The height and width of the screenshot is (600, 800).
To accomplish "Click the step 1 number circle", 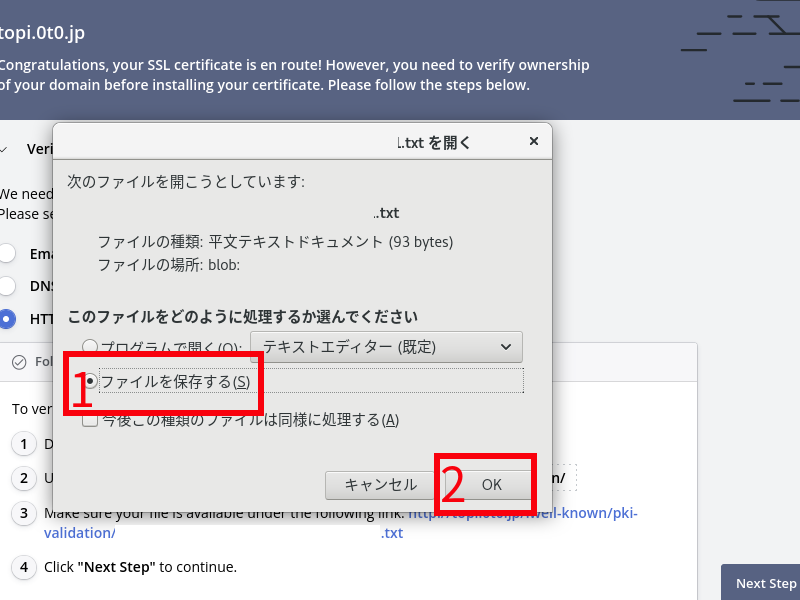I will (x=24, y=444).
